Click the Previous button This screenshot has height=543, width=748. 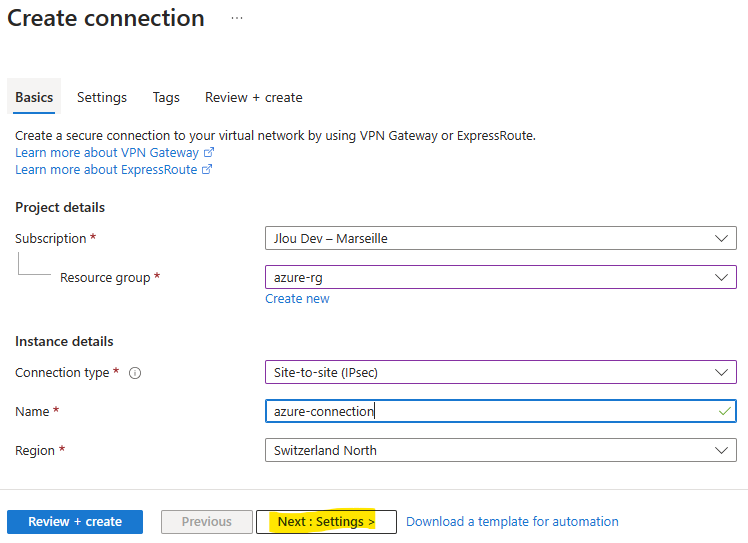(x=207, y=522)
